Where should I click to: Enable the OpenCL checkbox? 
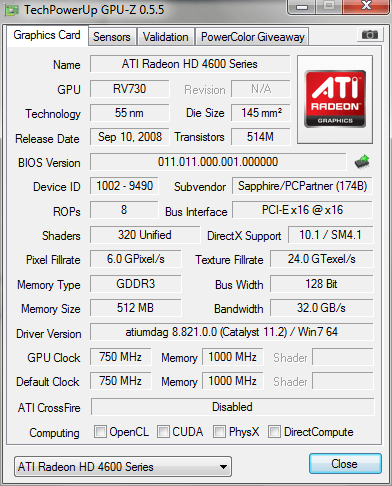pos(100,431)
